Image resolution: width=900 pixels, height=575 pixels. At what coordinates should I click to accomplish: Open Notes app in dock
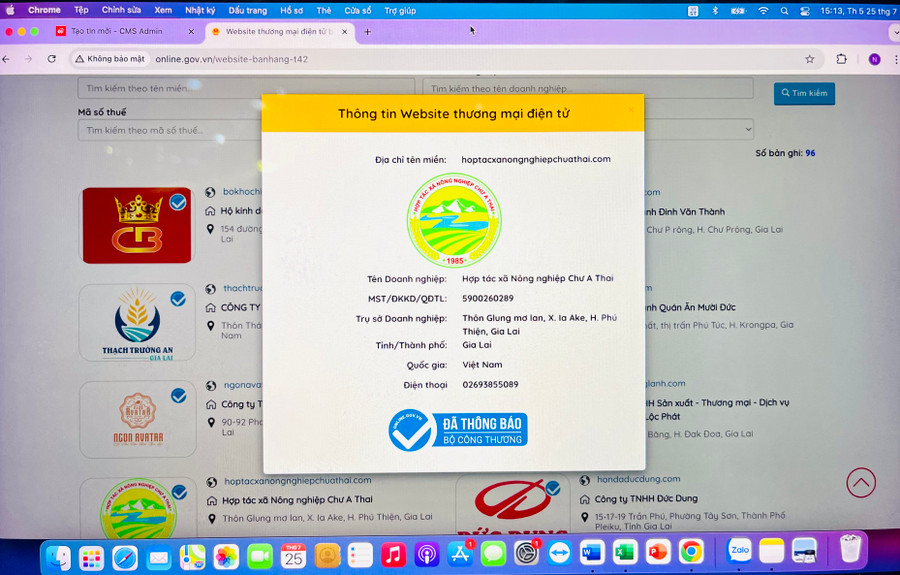click(x=771, y=550)
